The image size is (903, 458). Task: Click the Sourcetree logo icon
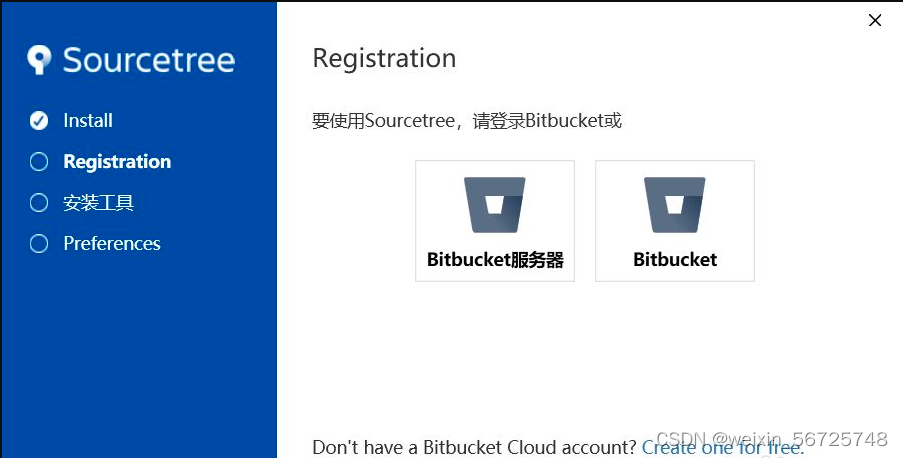pyautogui.click(x=39, y=60)
